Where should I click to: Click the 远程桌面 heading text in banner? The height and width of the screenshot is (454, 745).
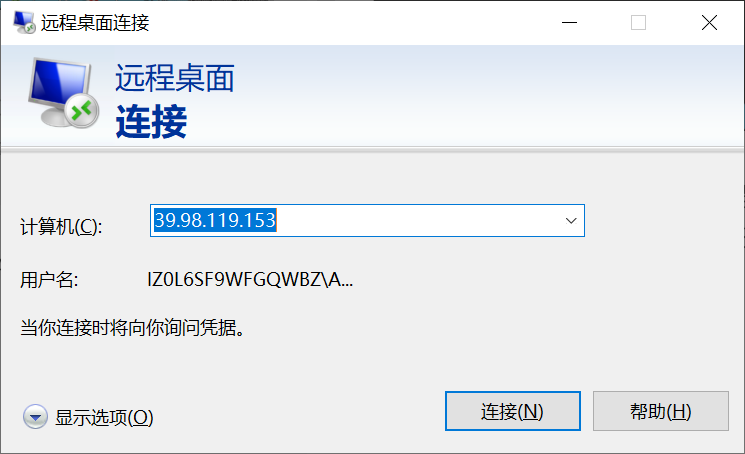[x=175, y=78]
